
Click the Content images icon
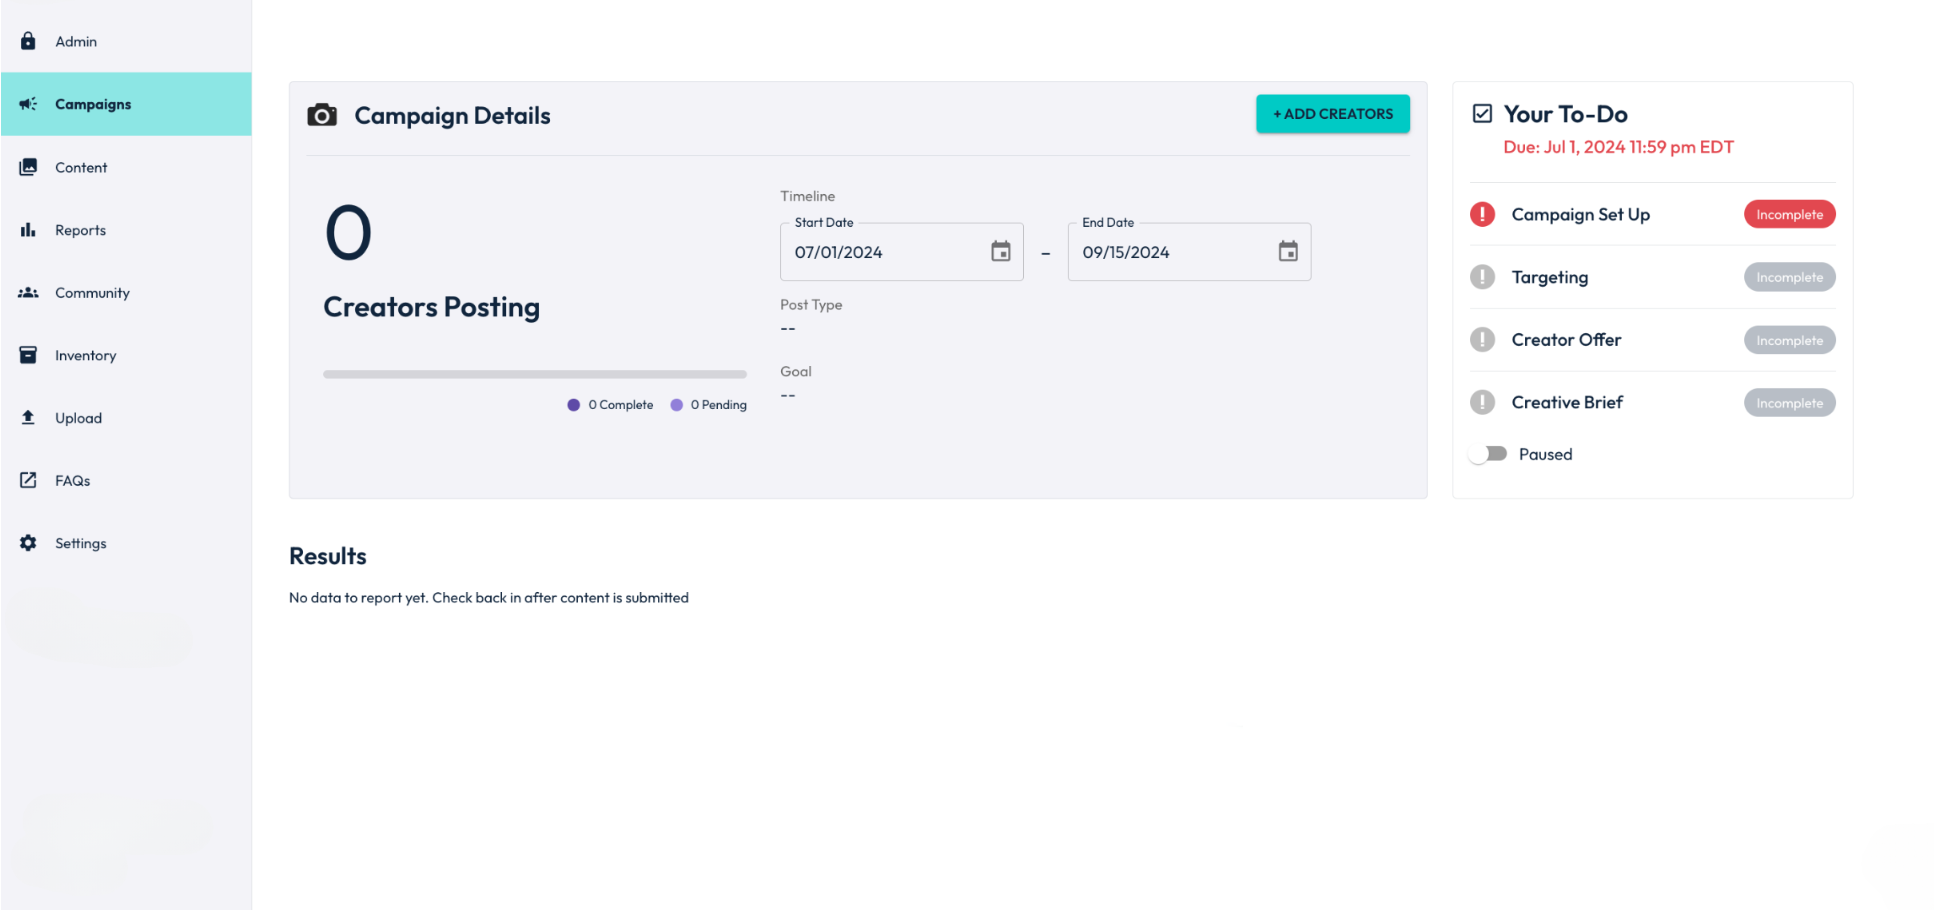point(28,167)
